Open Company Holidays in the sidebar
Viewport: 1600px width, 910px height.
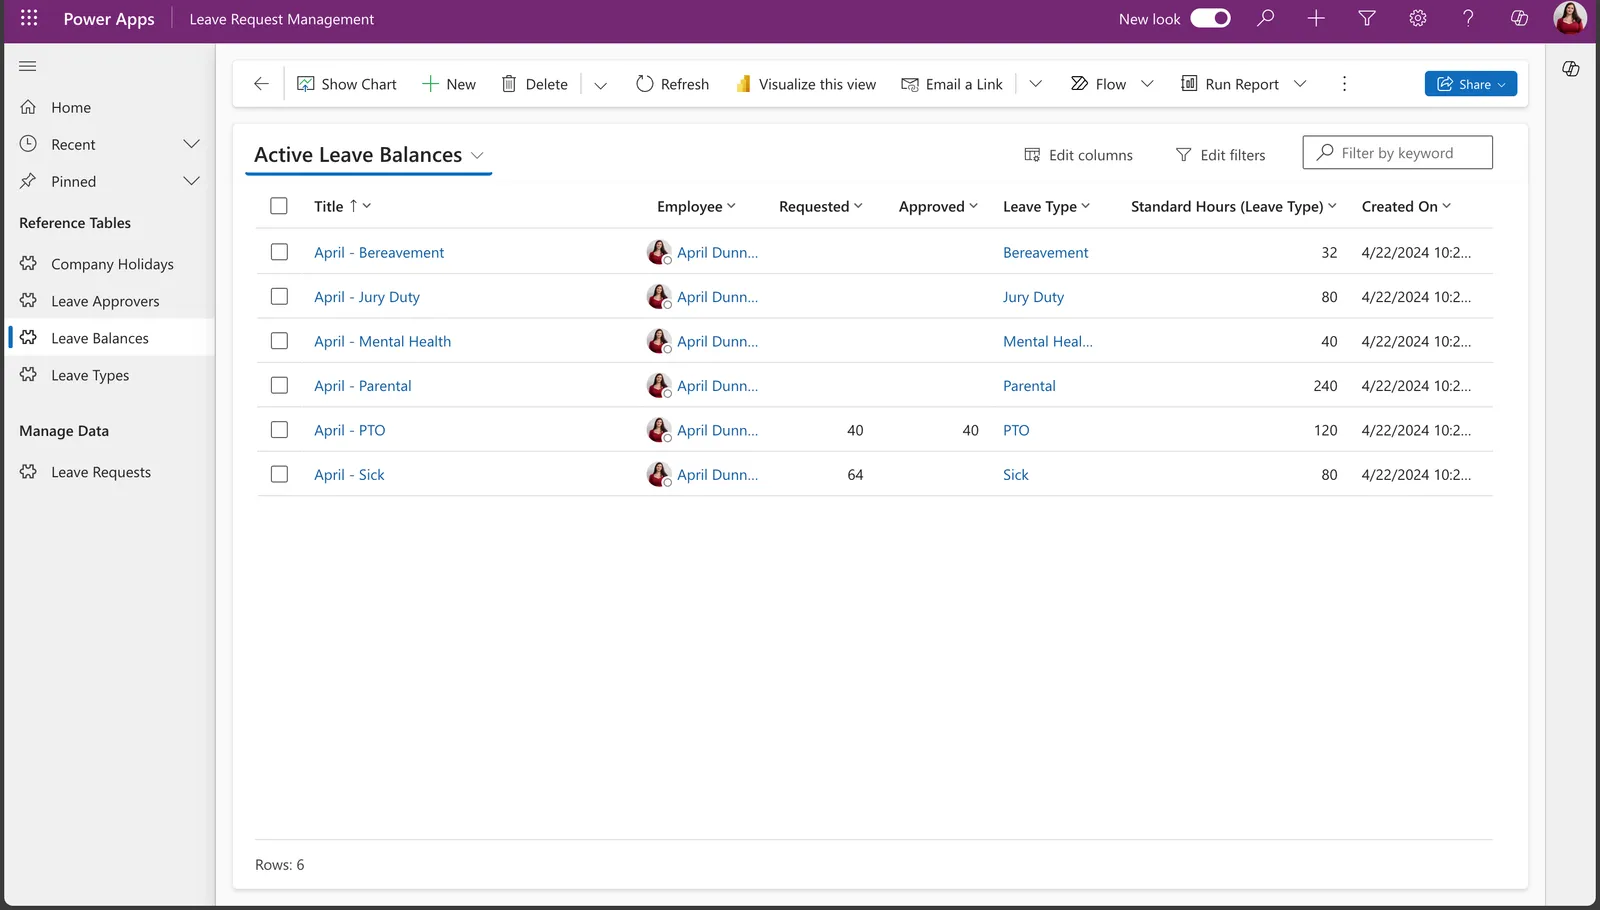pos(110,264)
